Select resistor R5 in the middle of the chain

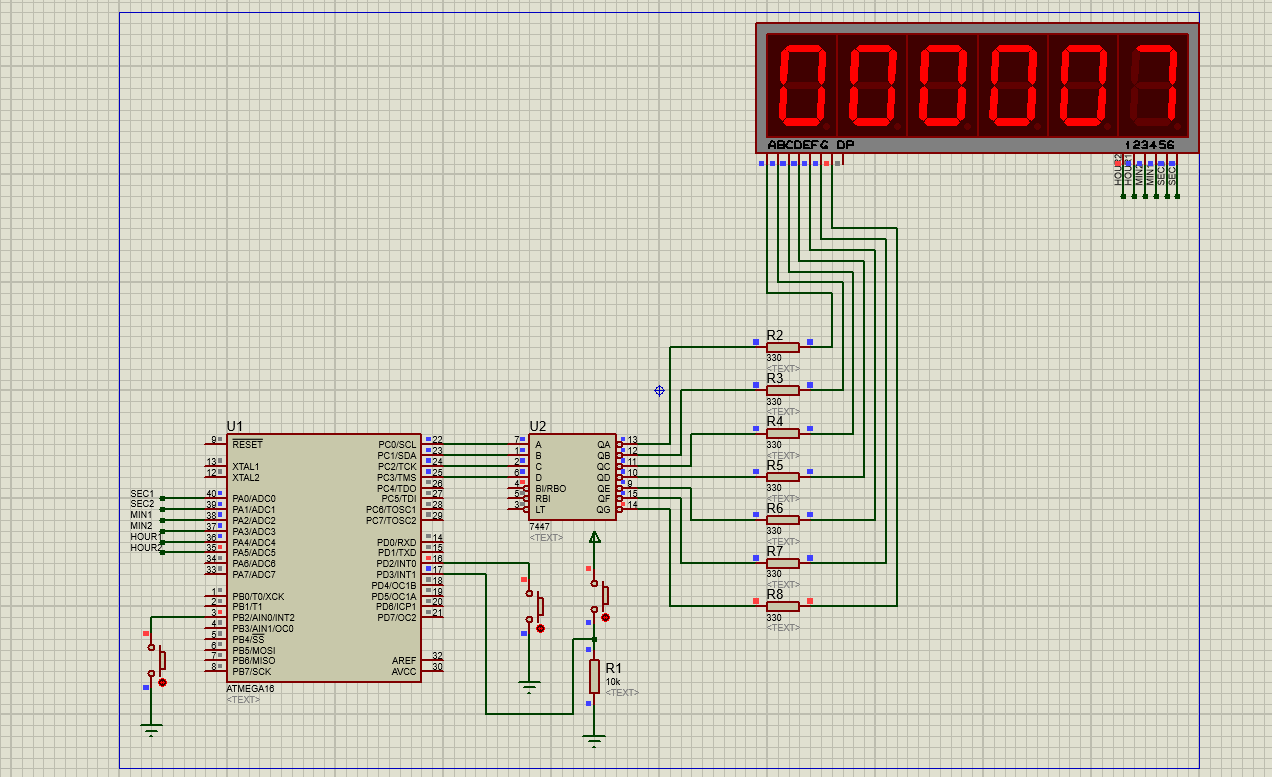tap(781, 477)
